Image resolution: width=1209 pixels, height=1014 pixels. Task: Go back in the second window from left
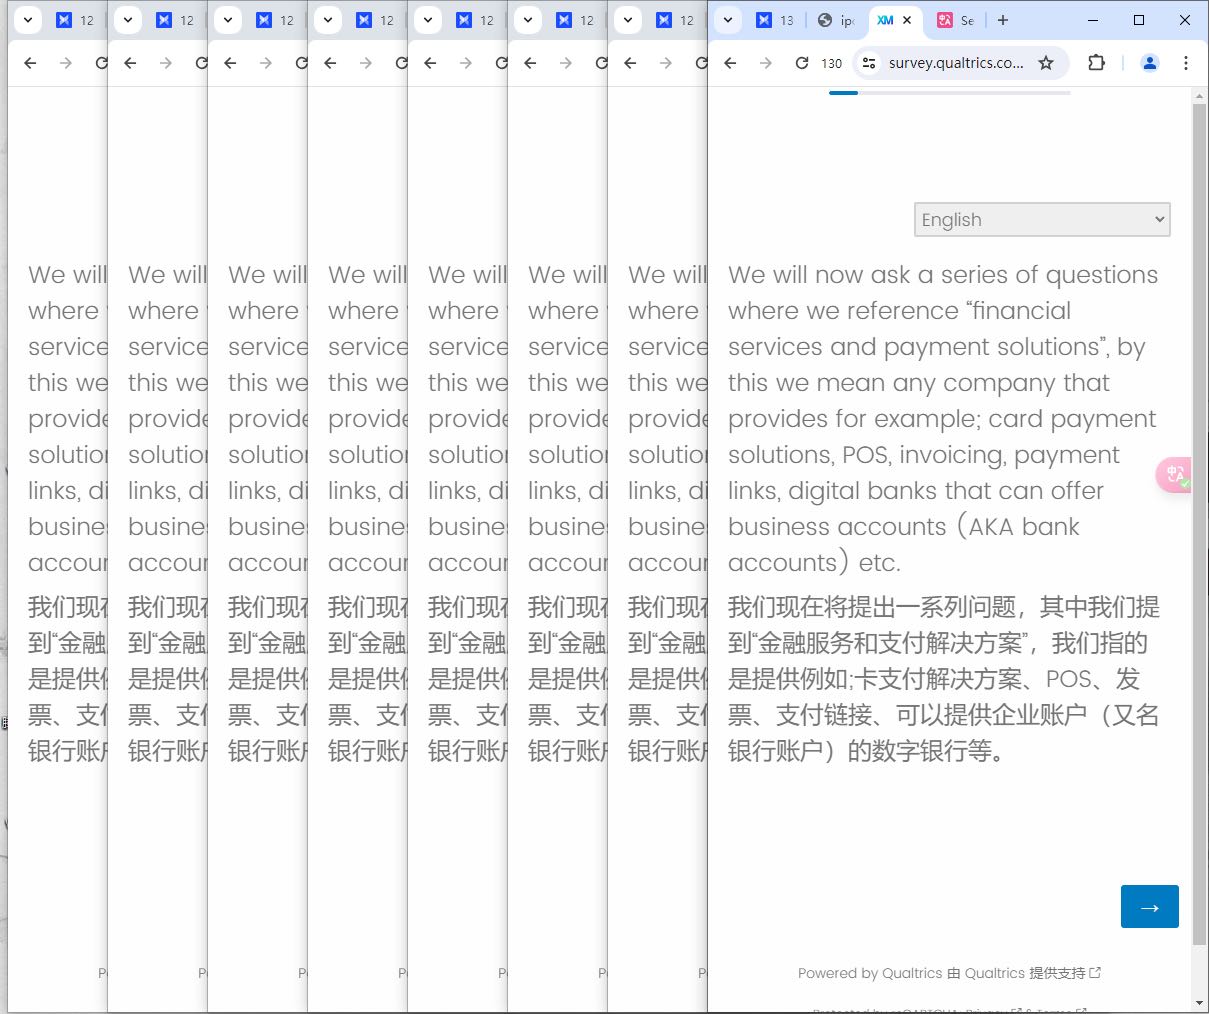pos(130,63)
